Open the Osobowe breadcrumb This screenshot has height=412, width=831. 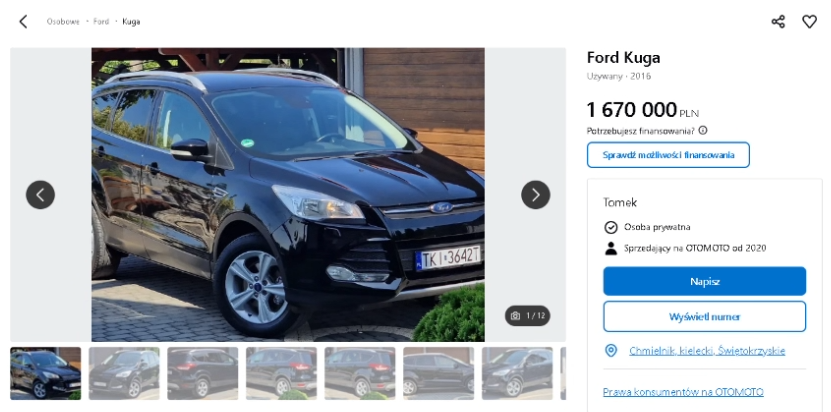63,22
